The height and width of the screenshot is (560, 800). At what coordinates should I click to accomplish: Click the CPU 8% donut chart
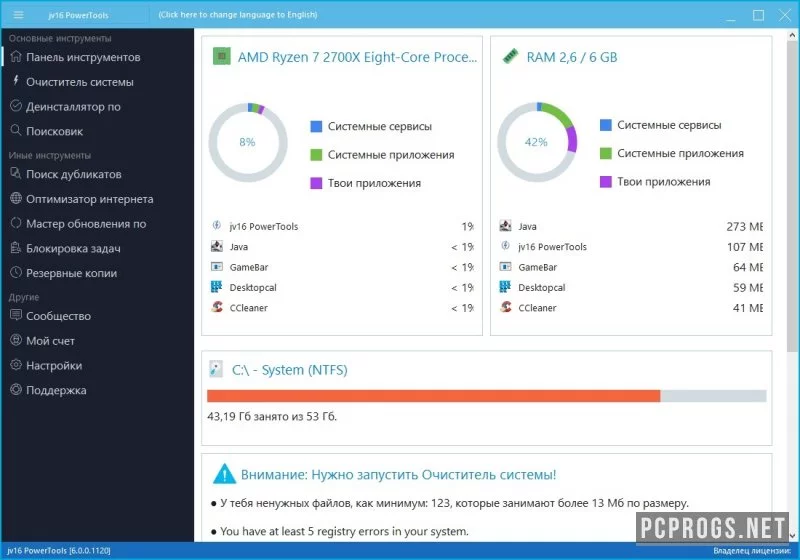pyautogui.click(x=248, y=142)
